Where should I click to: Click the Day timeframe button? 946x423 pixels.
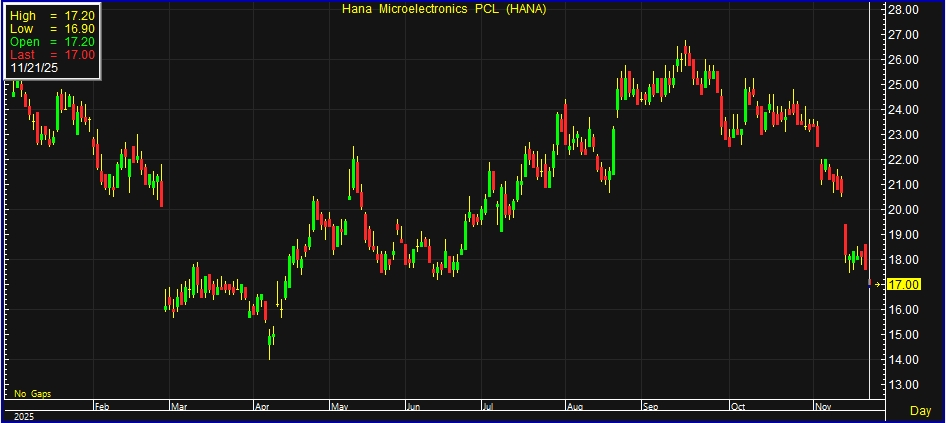(x=920, y=411)
